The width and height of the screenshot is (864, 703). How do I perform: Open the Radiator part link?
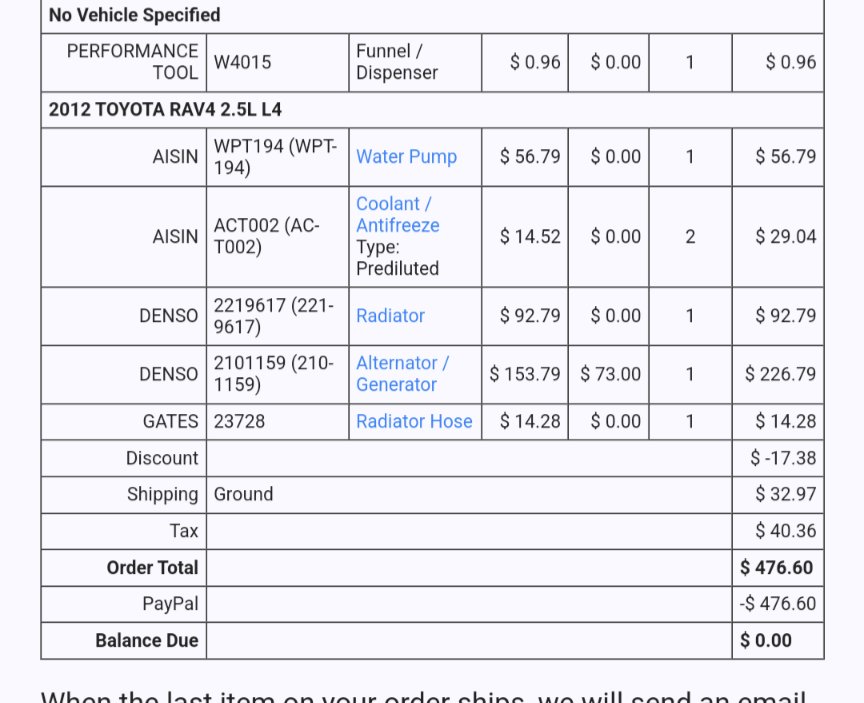(x=390, y=316)
